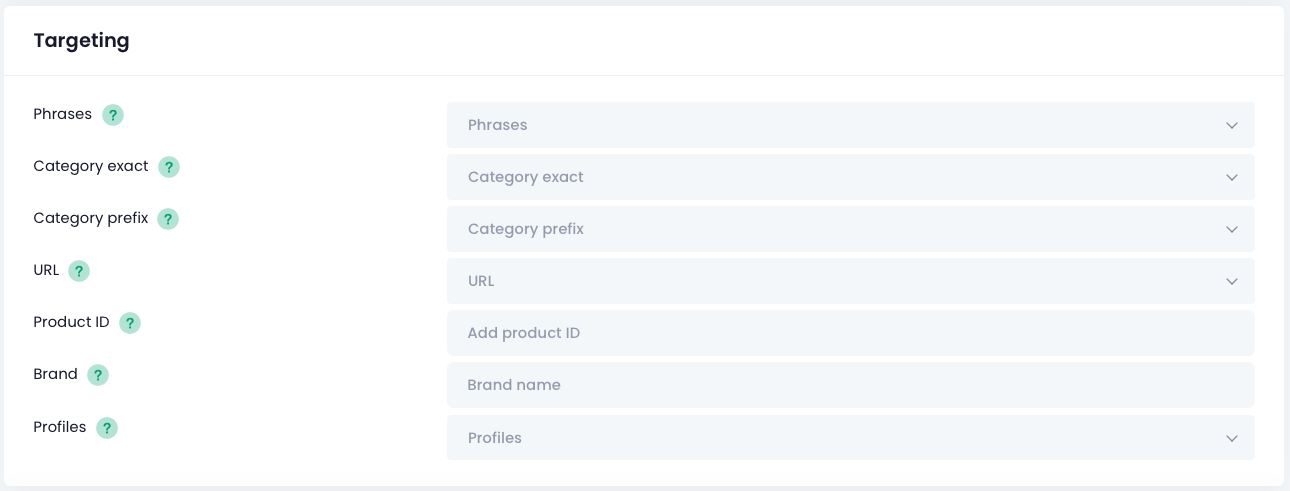Click the Profiles placeholder text in the dropdown
Screen dimensions: 1290x491
pyautogui.click(x=494, y=438)
